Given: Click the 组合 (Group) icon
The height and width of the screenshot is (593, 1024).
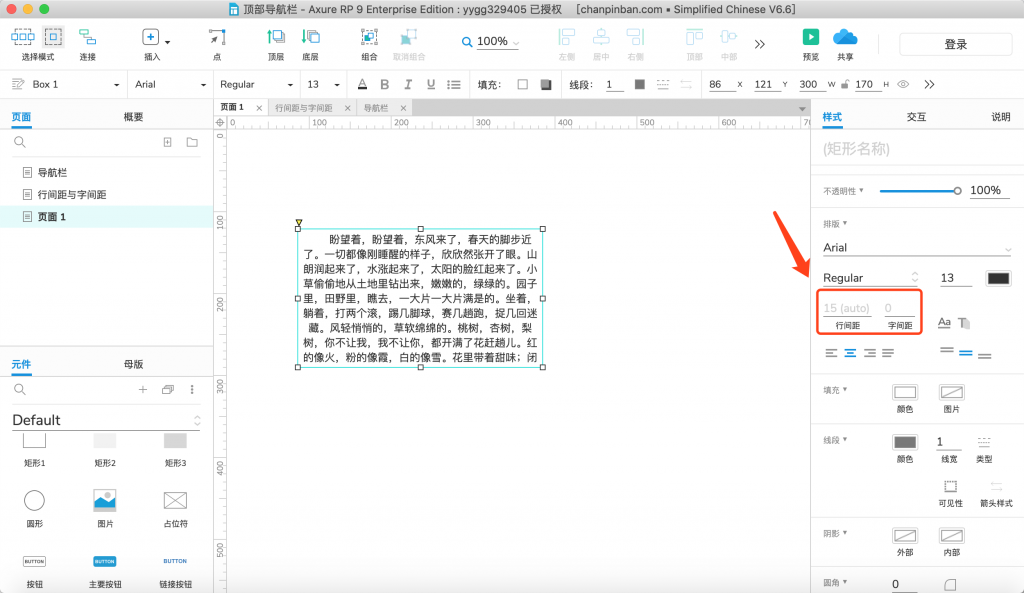Looking at the screenshot, I should (x=369, y=37).
